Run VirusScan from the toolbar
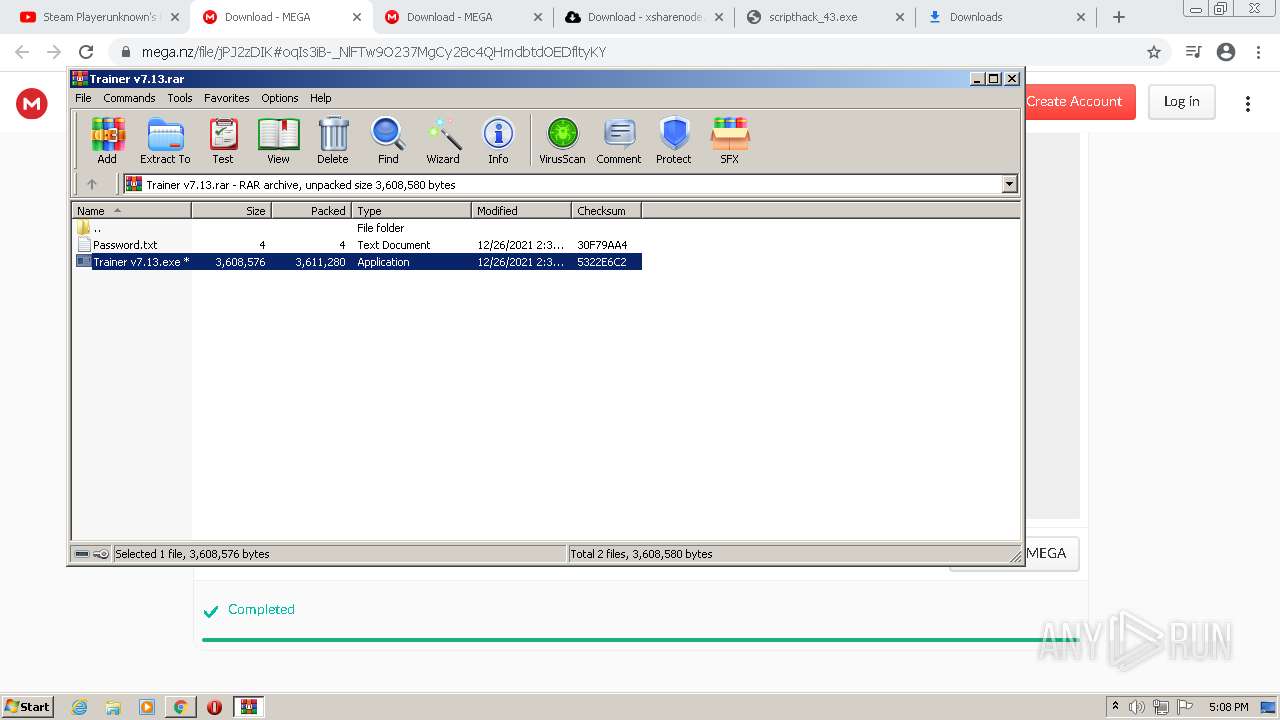The image size is (1280, 720). [562, 140]
